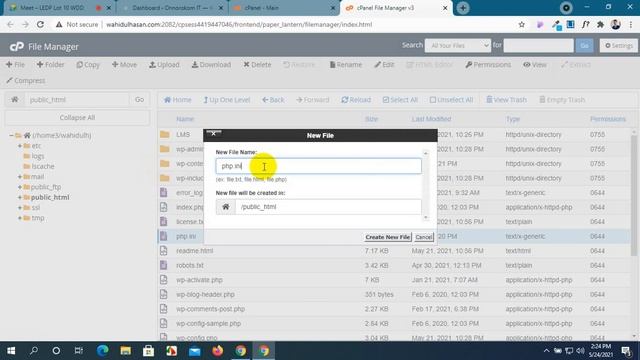Expand the etc folder in the tree
The height and width of the screenshot is (360, 640).
20,146
